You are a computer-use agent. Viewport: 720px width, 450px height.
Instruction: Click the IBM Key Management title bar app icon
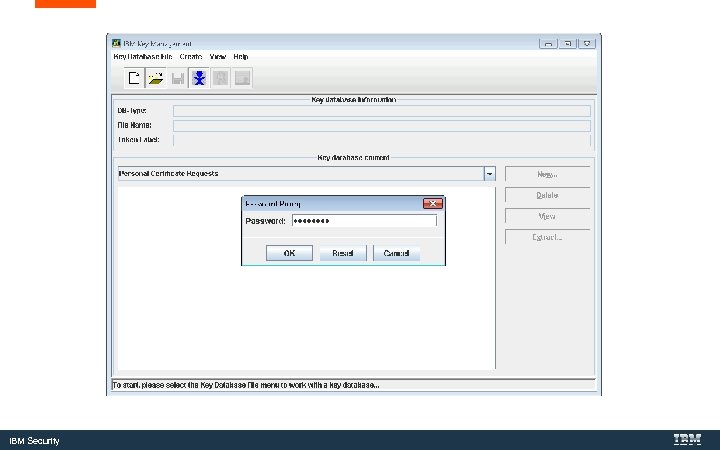(x=116, y=43)
